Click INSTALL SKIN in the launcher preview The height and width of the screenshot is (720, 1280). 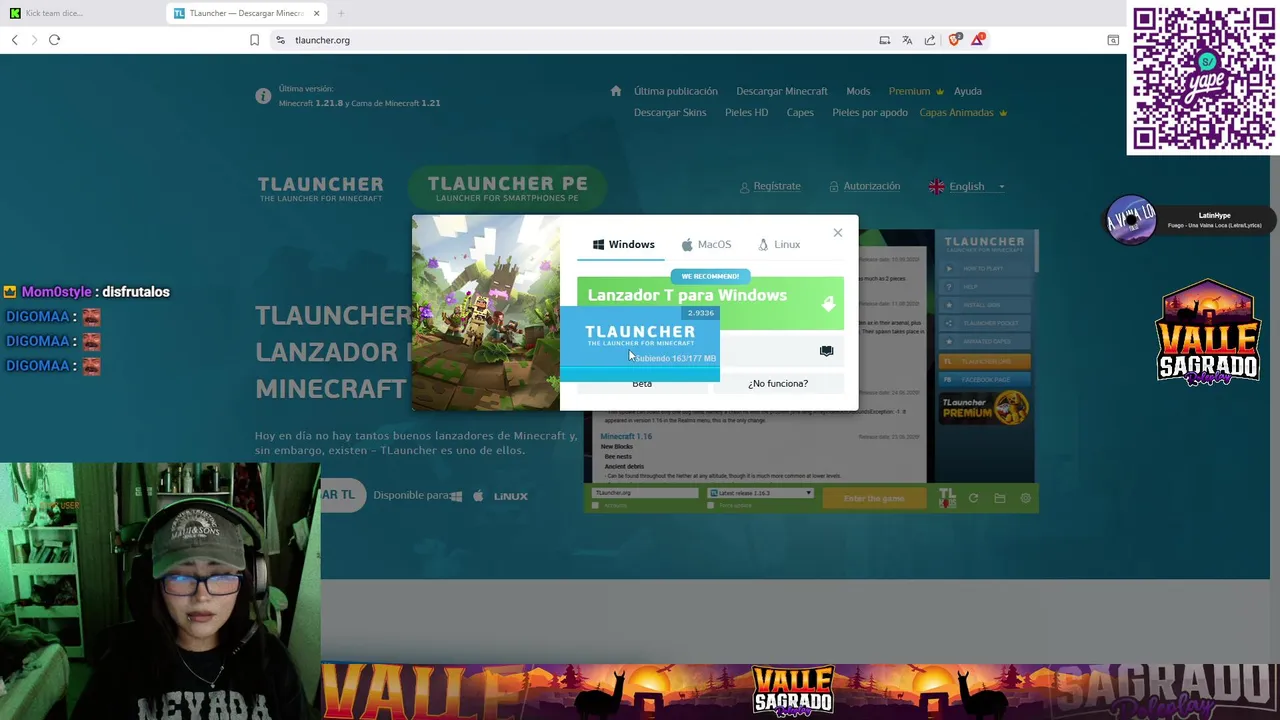click(x=985, y=305)
